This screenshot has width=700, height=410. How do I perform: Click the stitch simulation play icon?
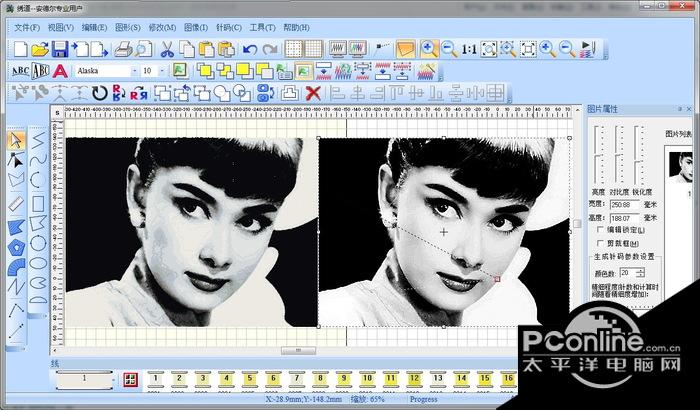pyautogui.click(x=588, y=49)
